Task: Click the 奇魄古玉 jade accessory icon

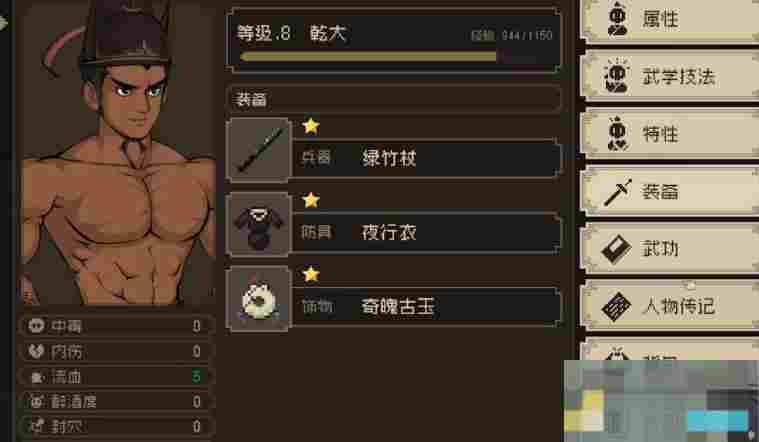Action: point(258,299)
